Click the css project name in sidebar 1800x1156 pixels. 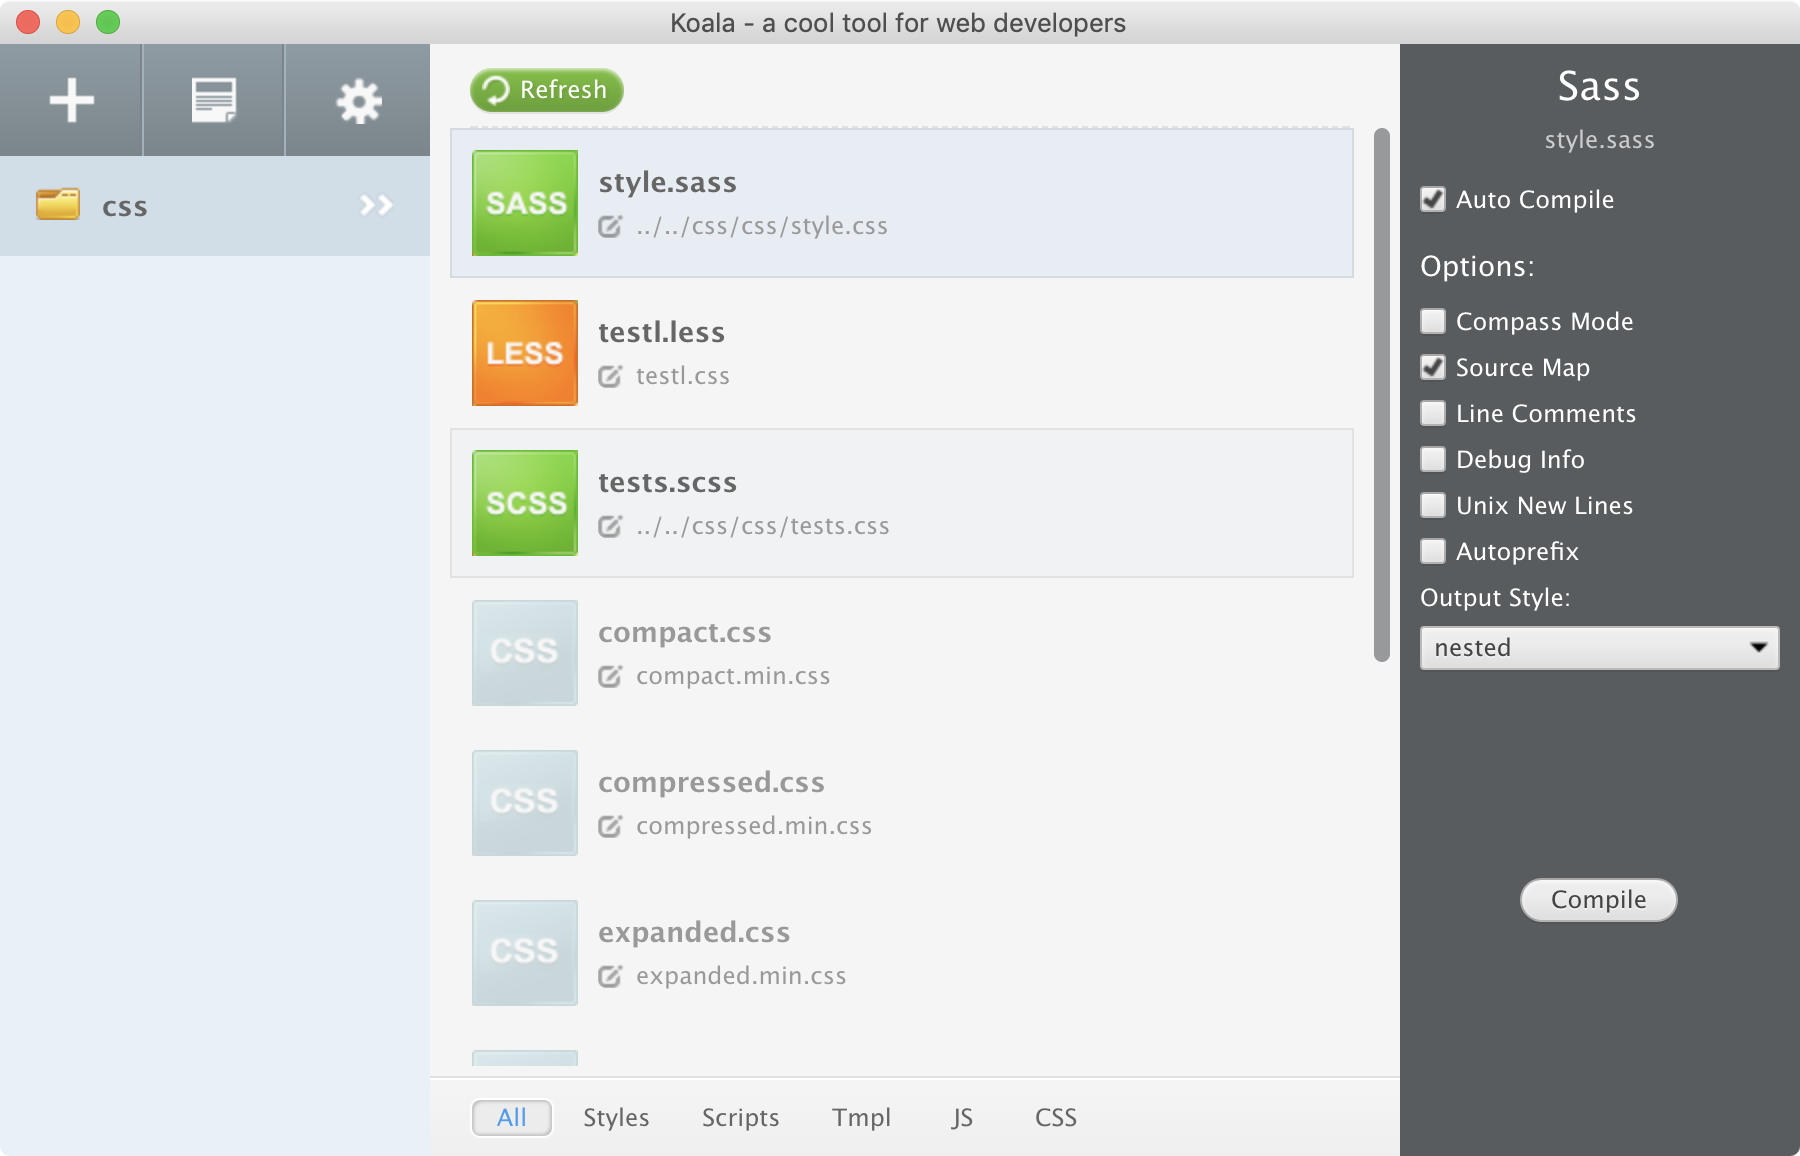point(125,207)
